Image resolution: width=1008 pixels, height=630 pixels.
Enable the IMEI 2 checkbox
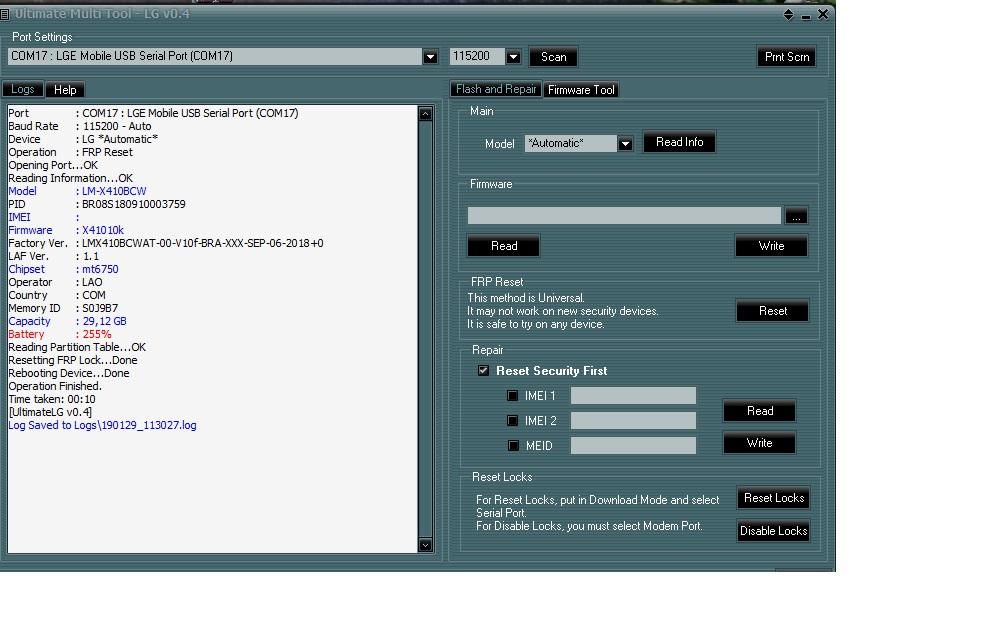pyautogui.click(x=512, y=420)
